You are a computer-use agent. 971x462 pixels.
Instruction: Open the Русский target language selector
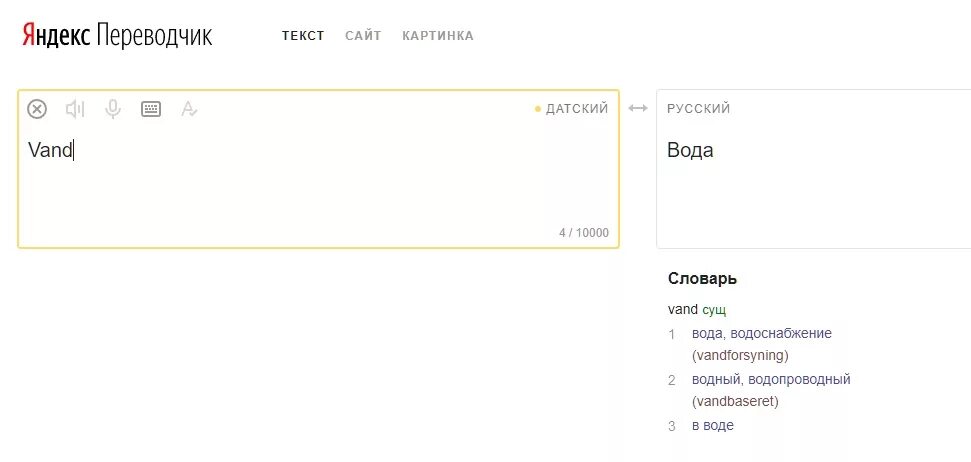699,109
